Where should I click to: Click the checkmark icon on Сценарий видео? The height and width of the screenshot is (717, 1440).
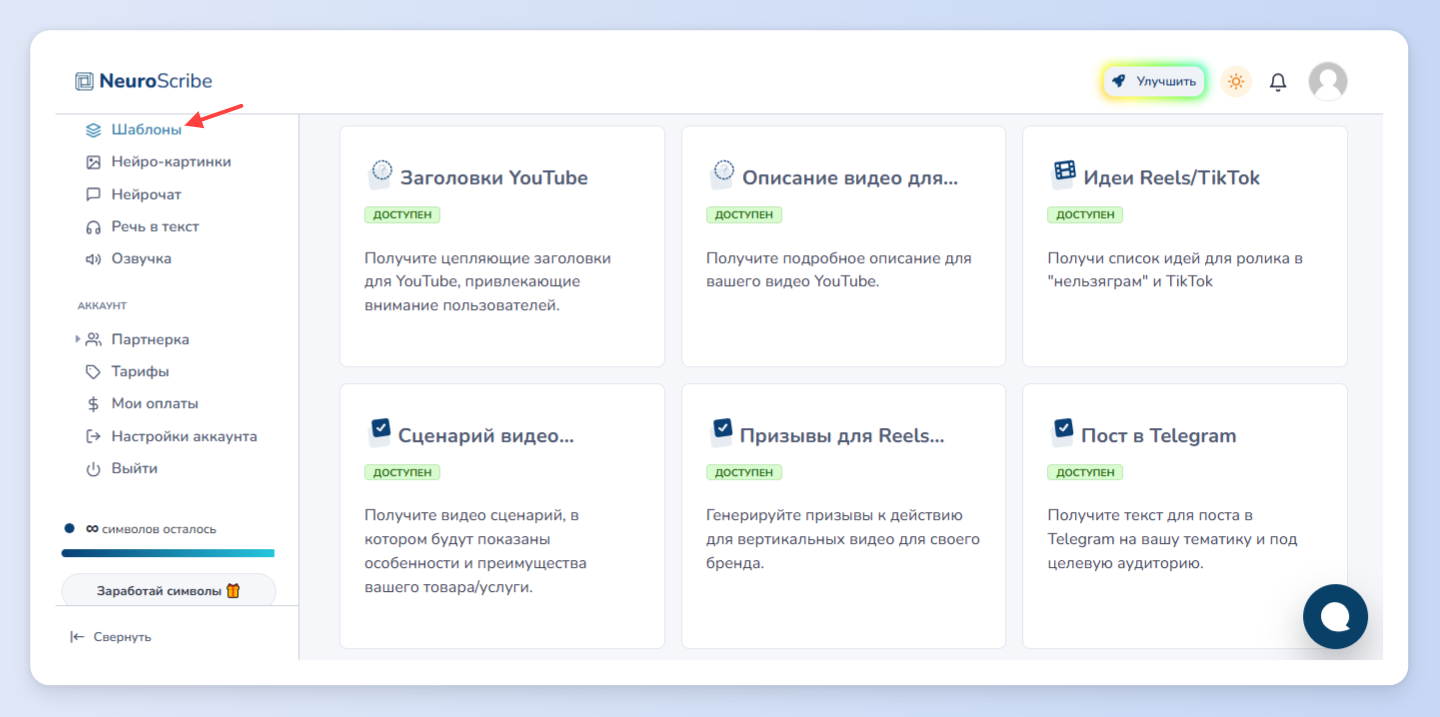(x=380, y=431)
